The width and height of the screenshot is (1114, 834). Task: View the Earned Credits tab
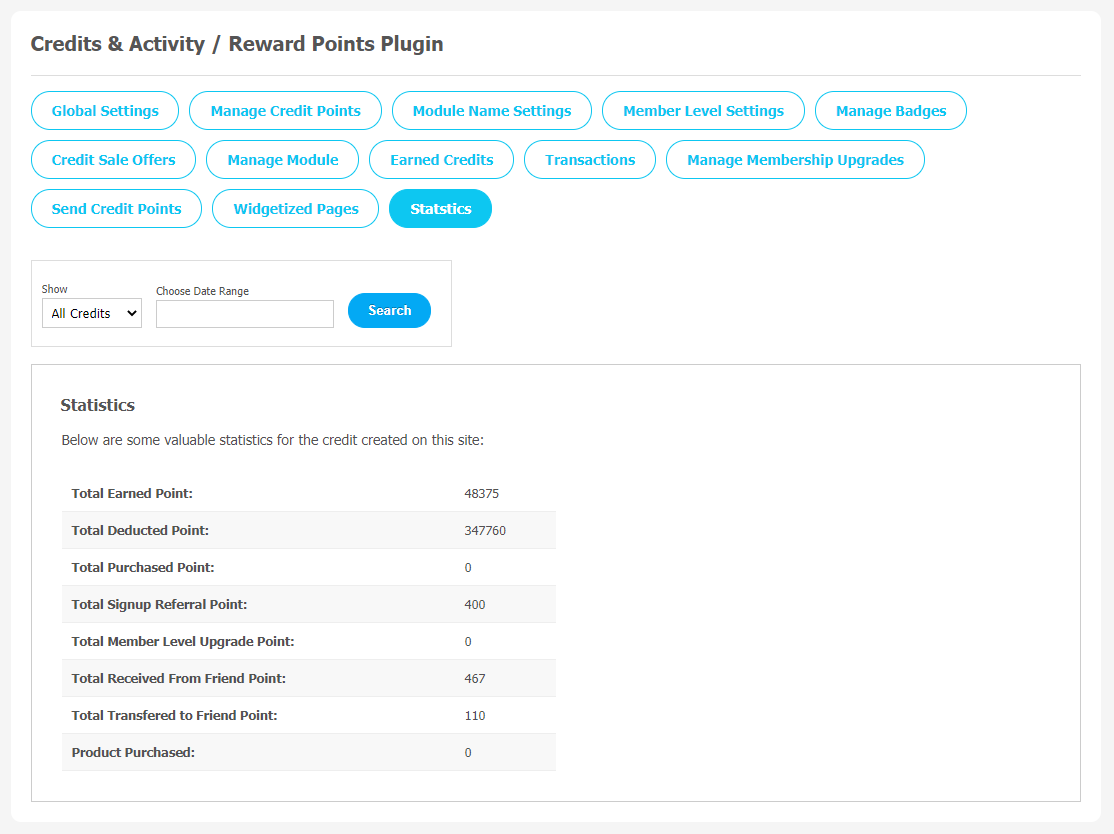442,160
